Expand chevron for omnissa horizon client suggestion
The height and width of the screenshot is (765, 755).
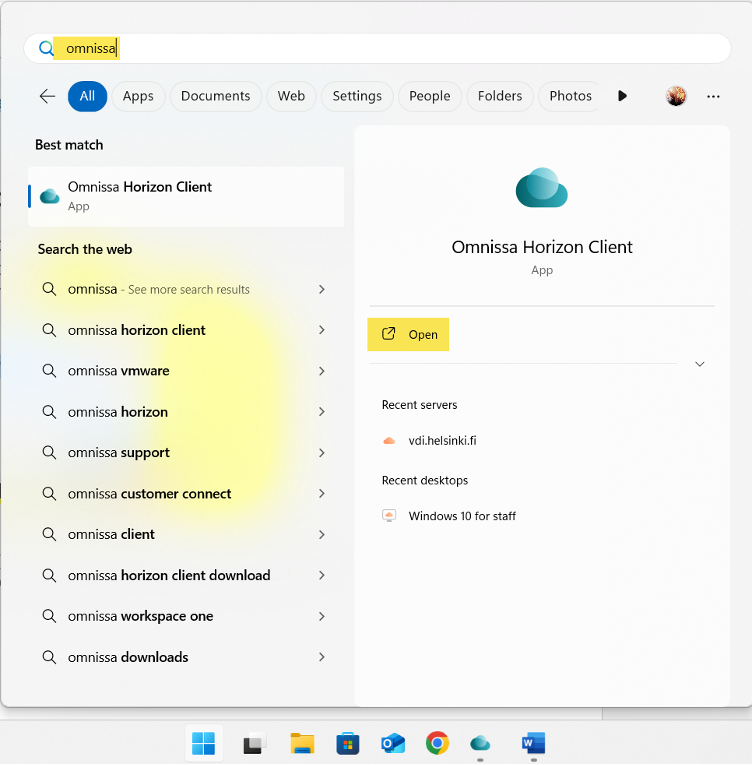[321, 330]
